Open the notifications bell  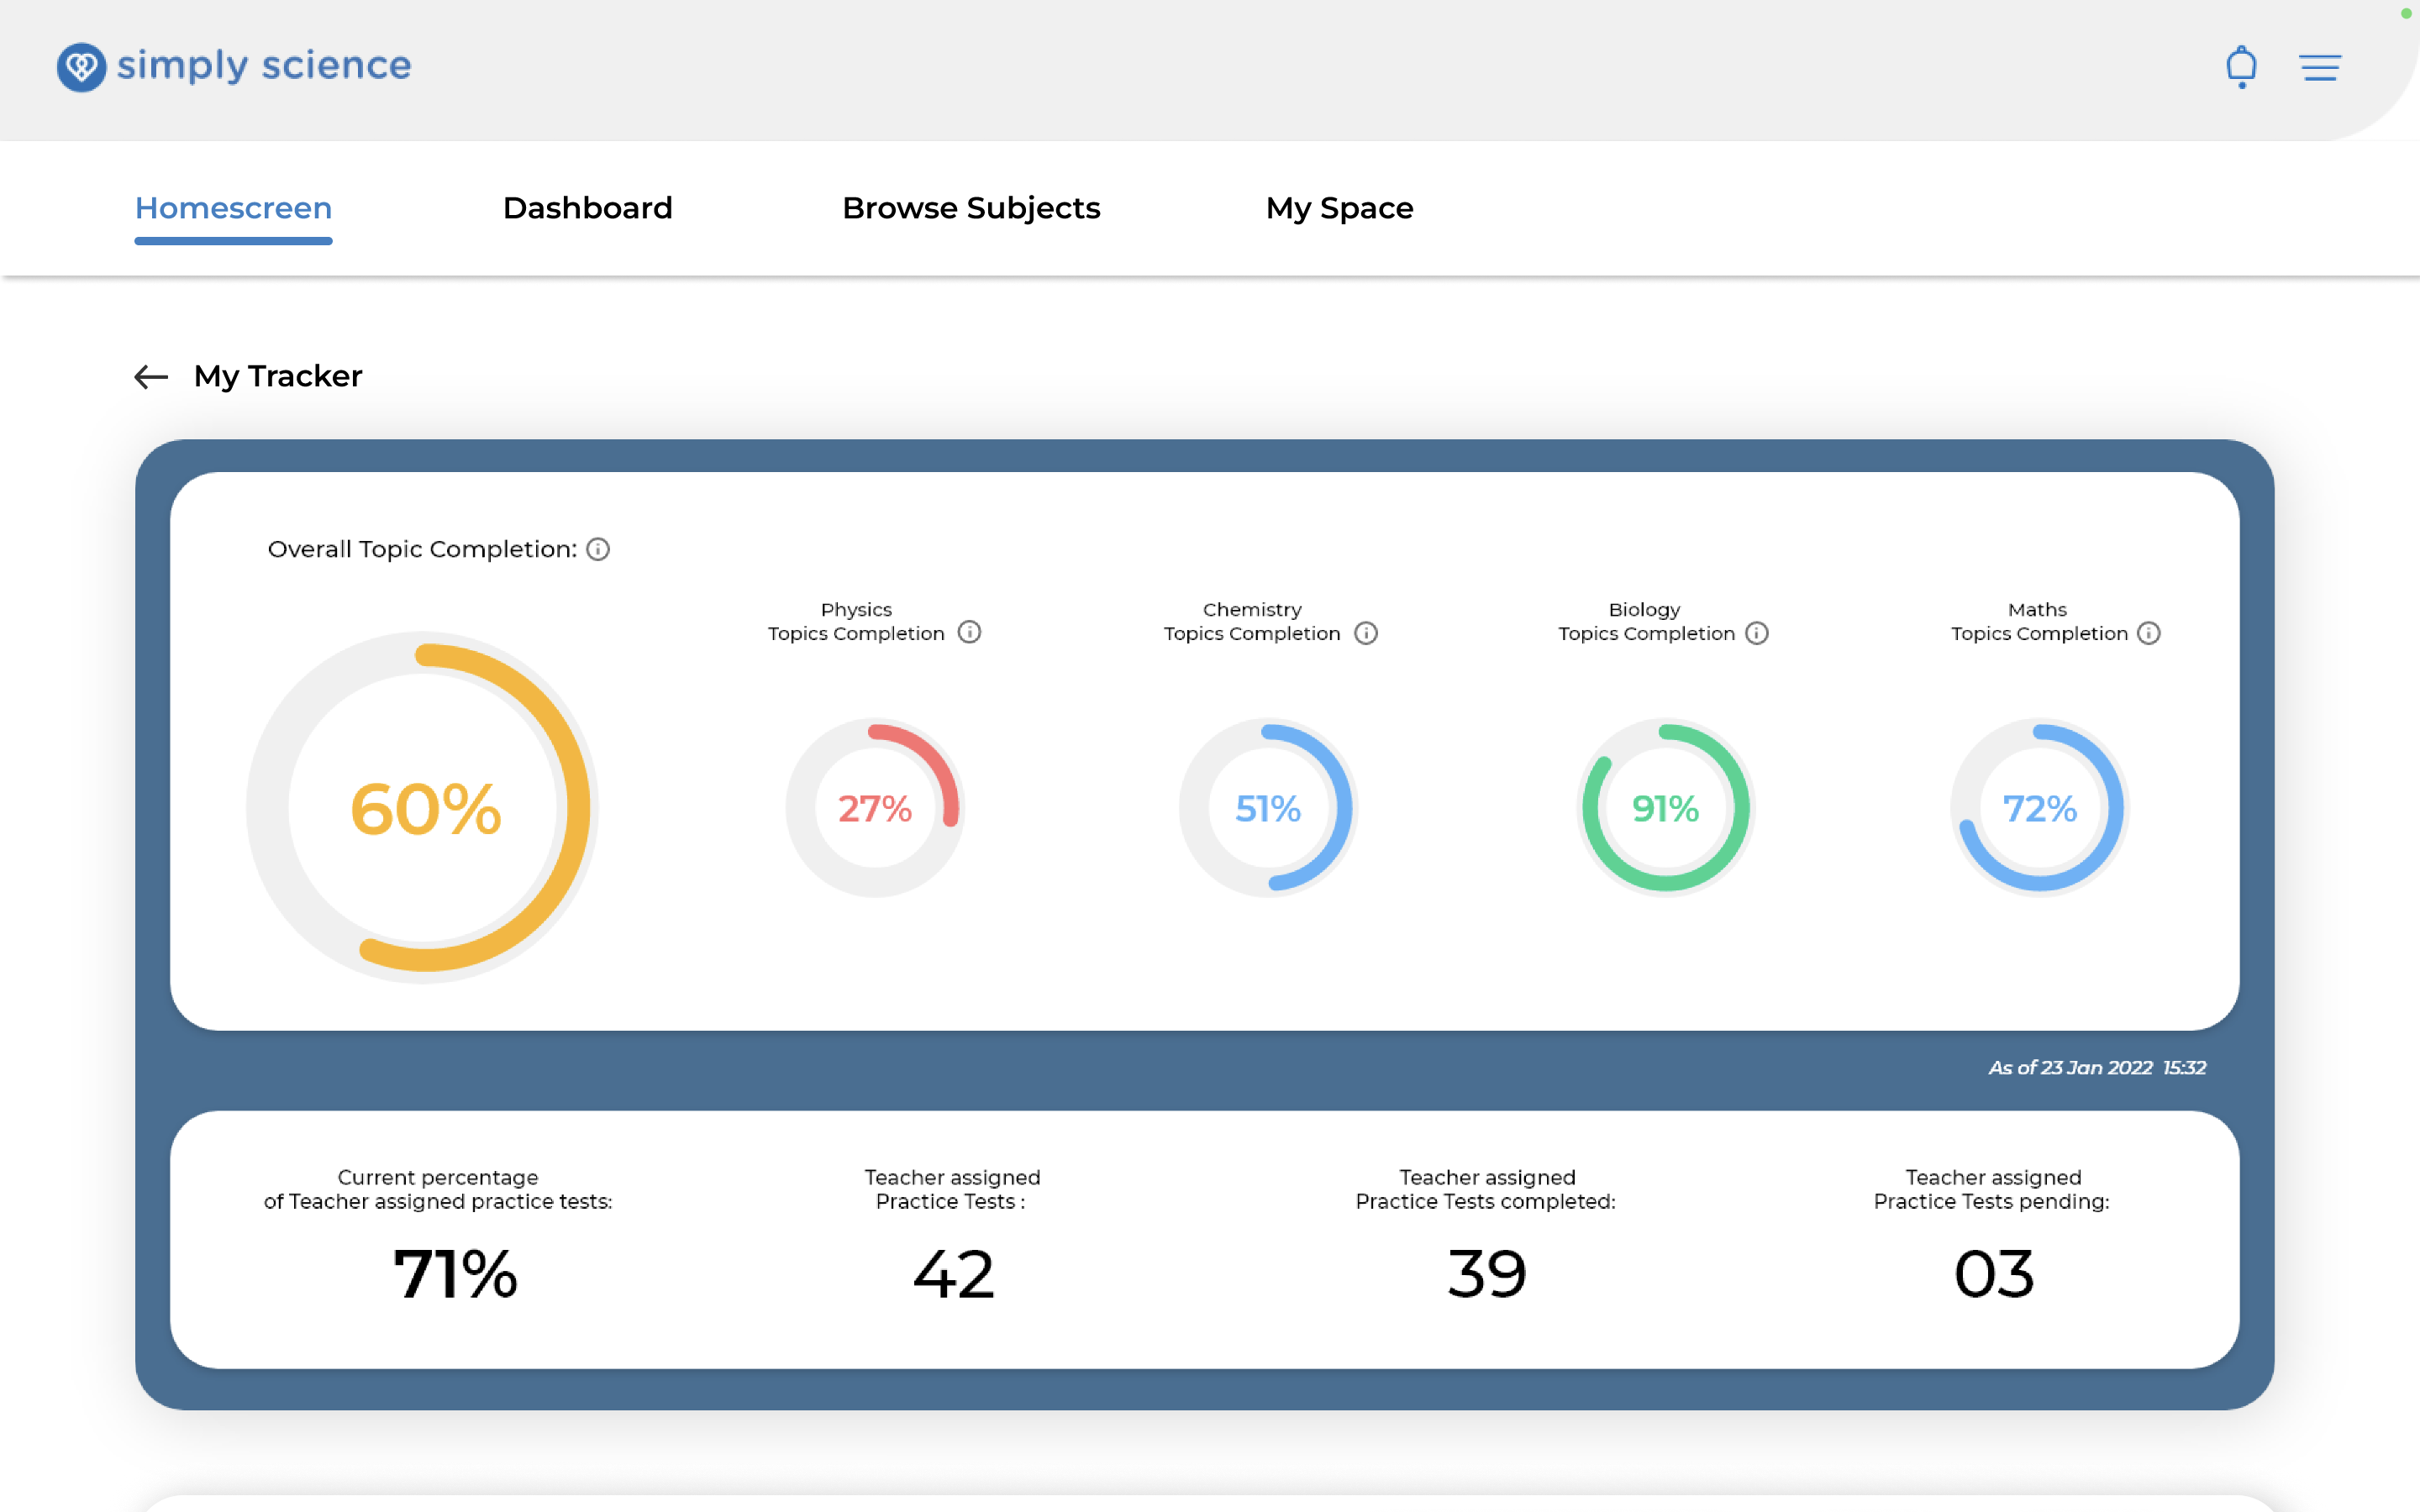(x=2241, y=67)
